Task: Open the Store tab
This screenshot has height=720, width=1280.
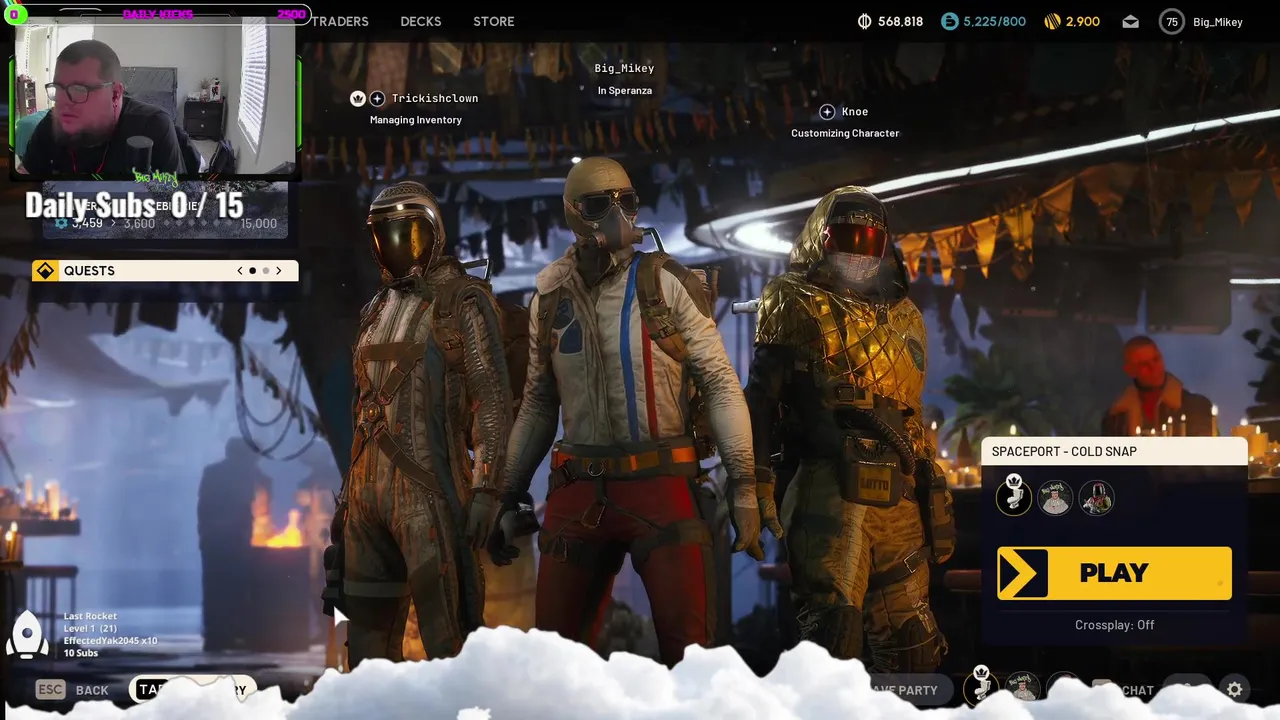Action: click(494, 21)
